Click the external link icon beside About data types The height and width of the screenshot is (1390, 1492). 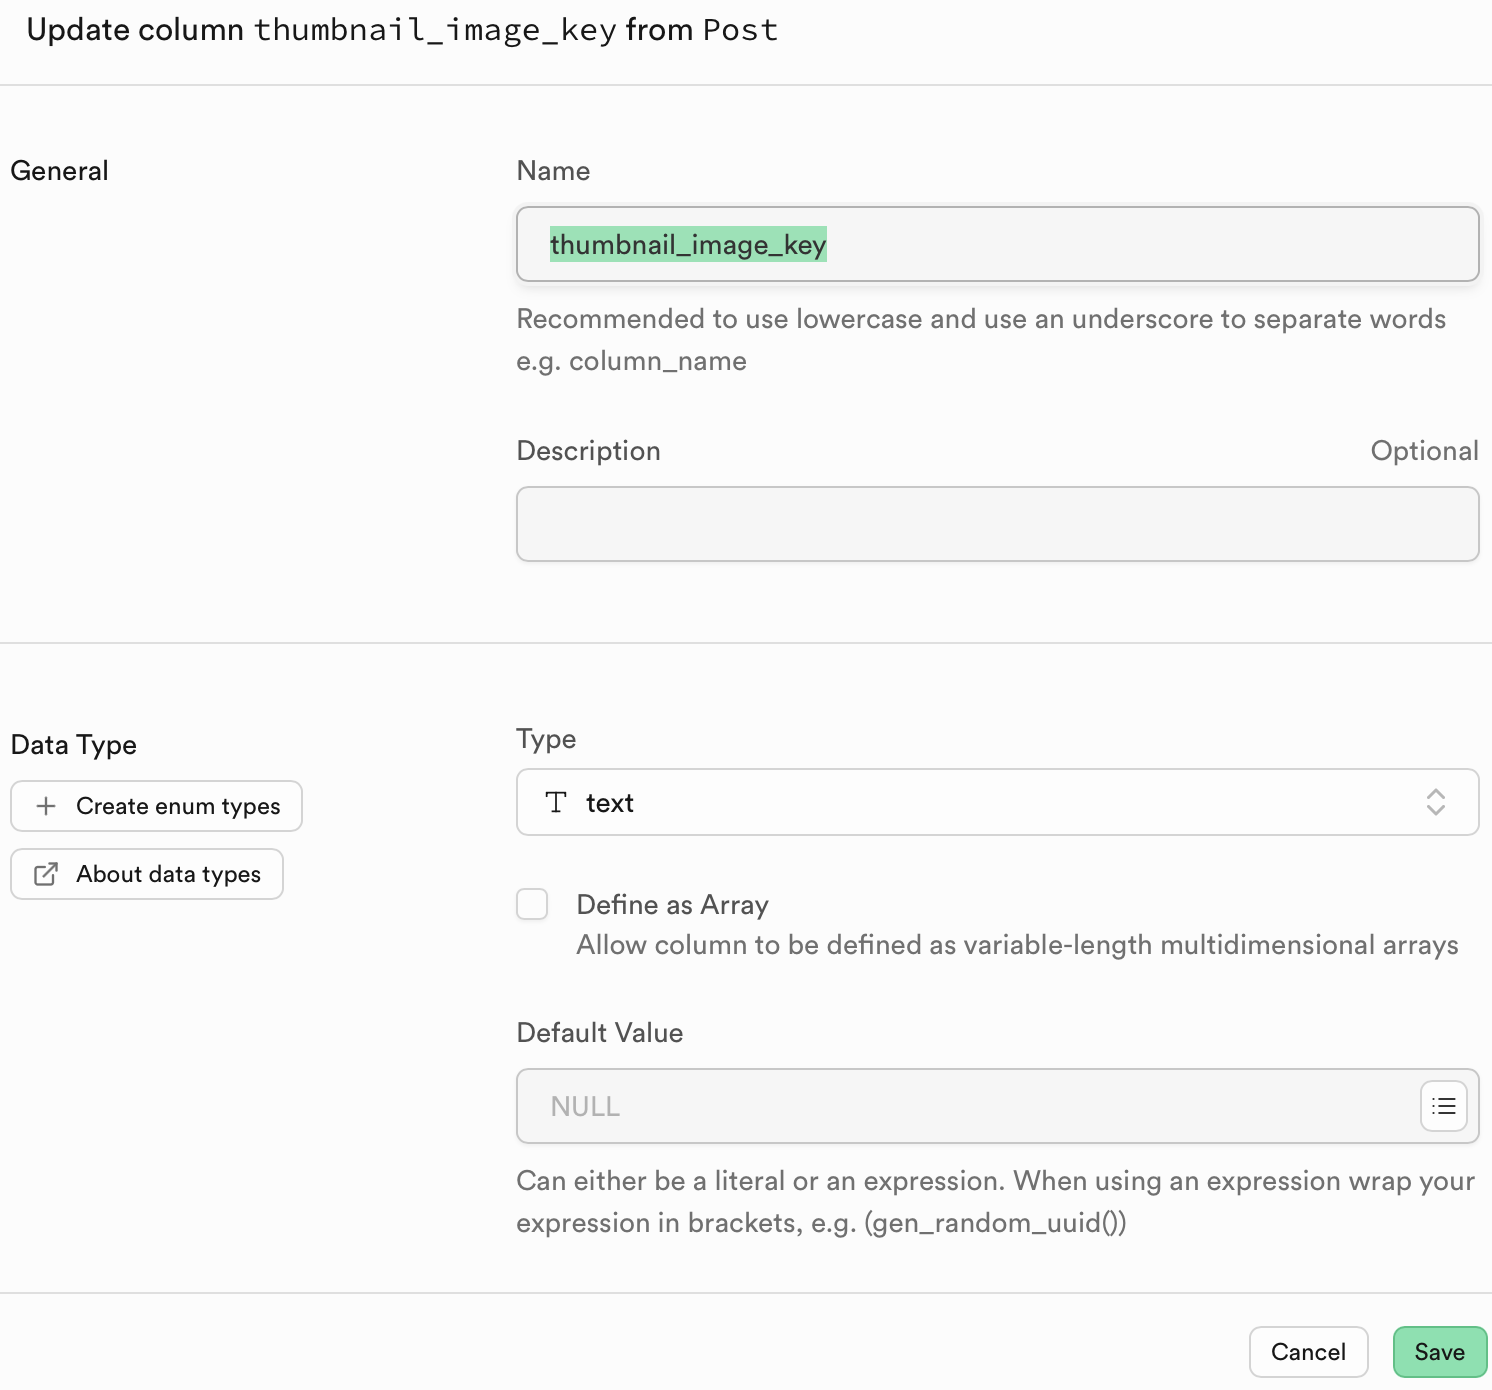coord(46,874)
